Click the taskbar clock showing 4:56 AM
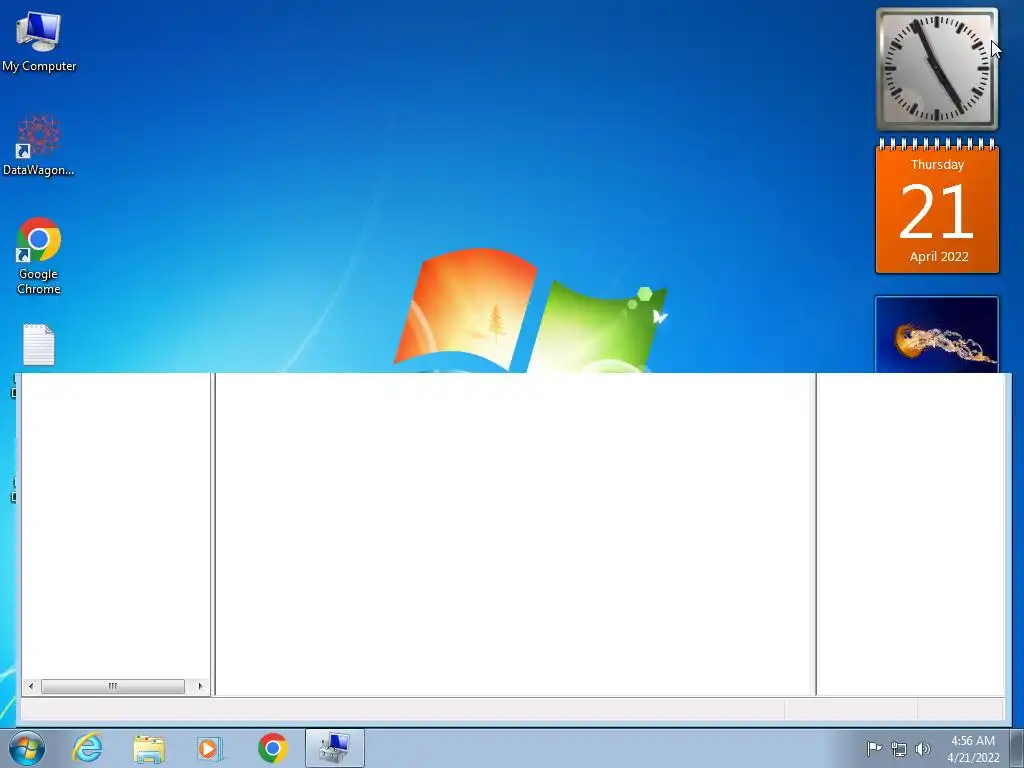The height and width of the screenshot is (768, 1024). point(973,749)
